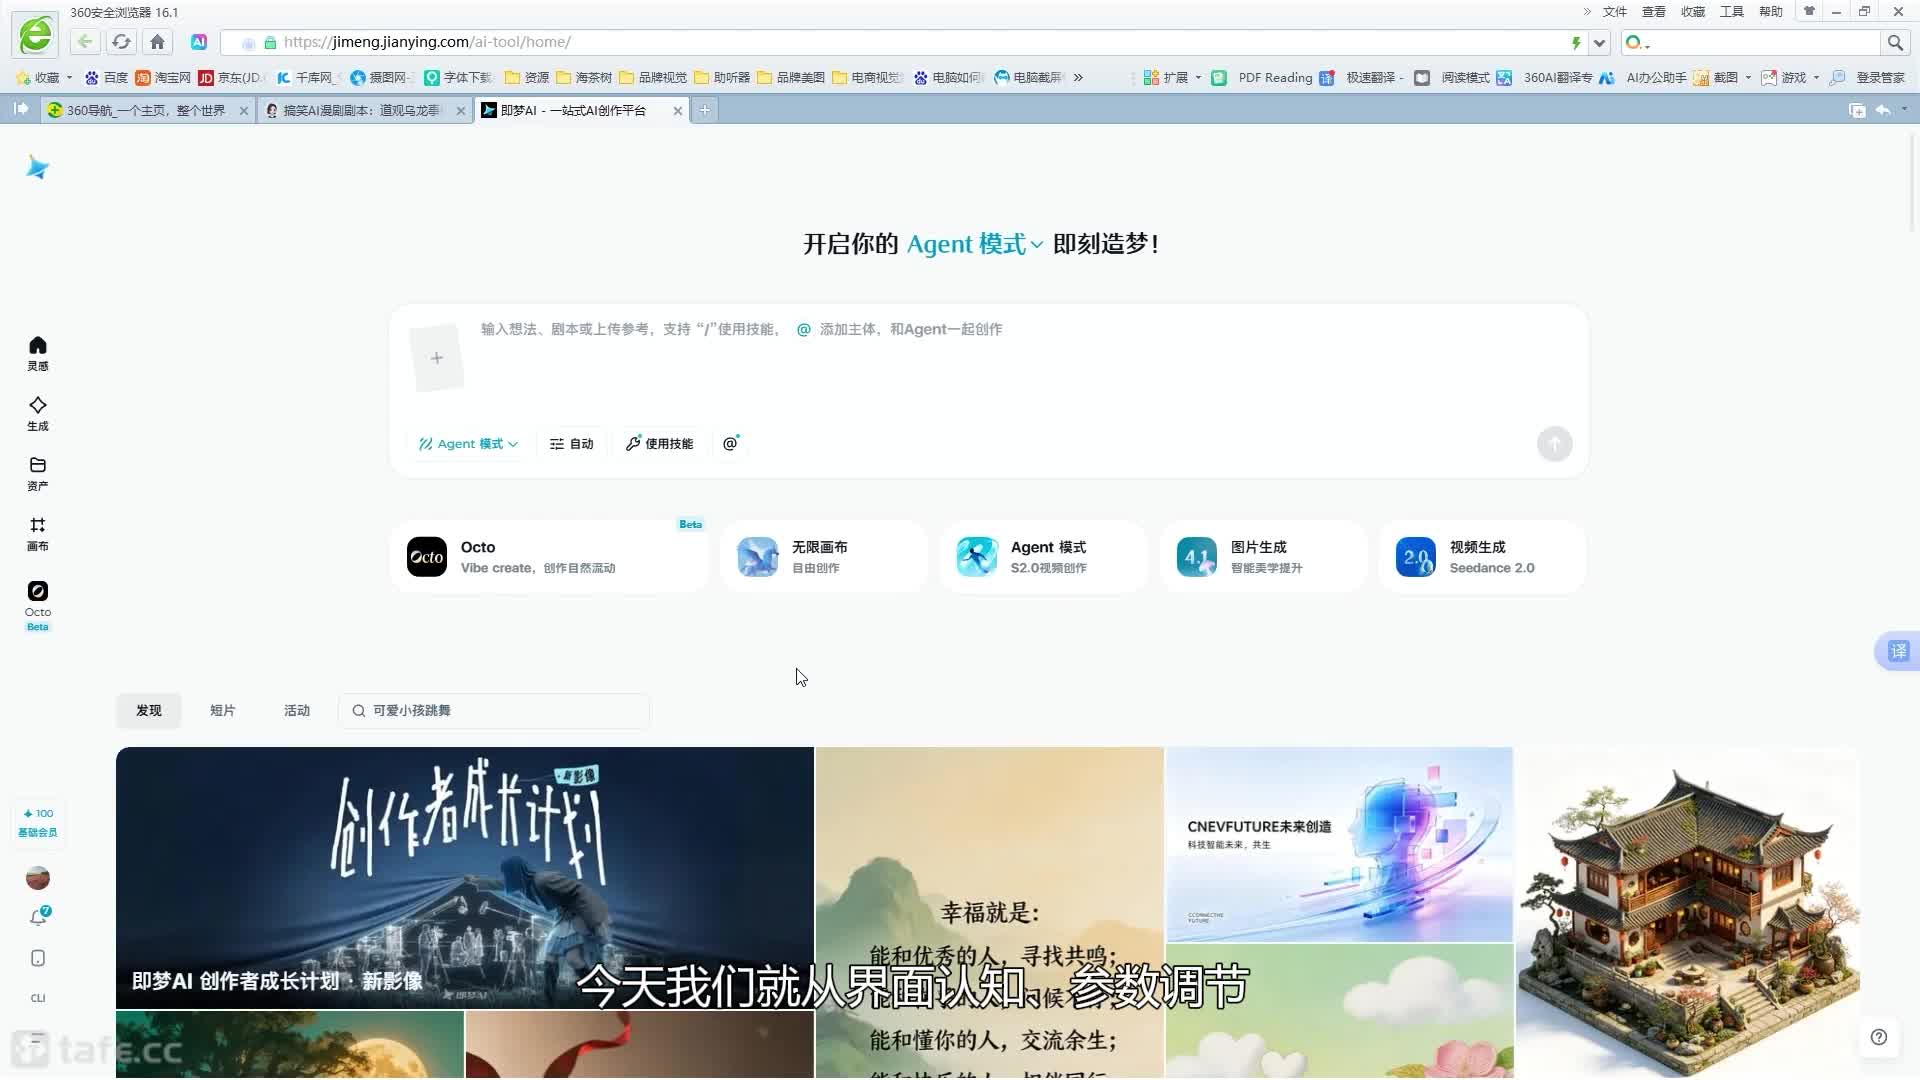Open the notification bell icon

click(38, 916)
